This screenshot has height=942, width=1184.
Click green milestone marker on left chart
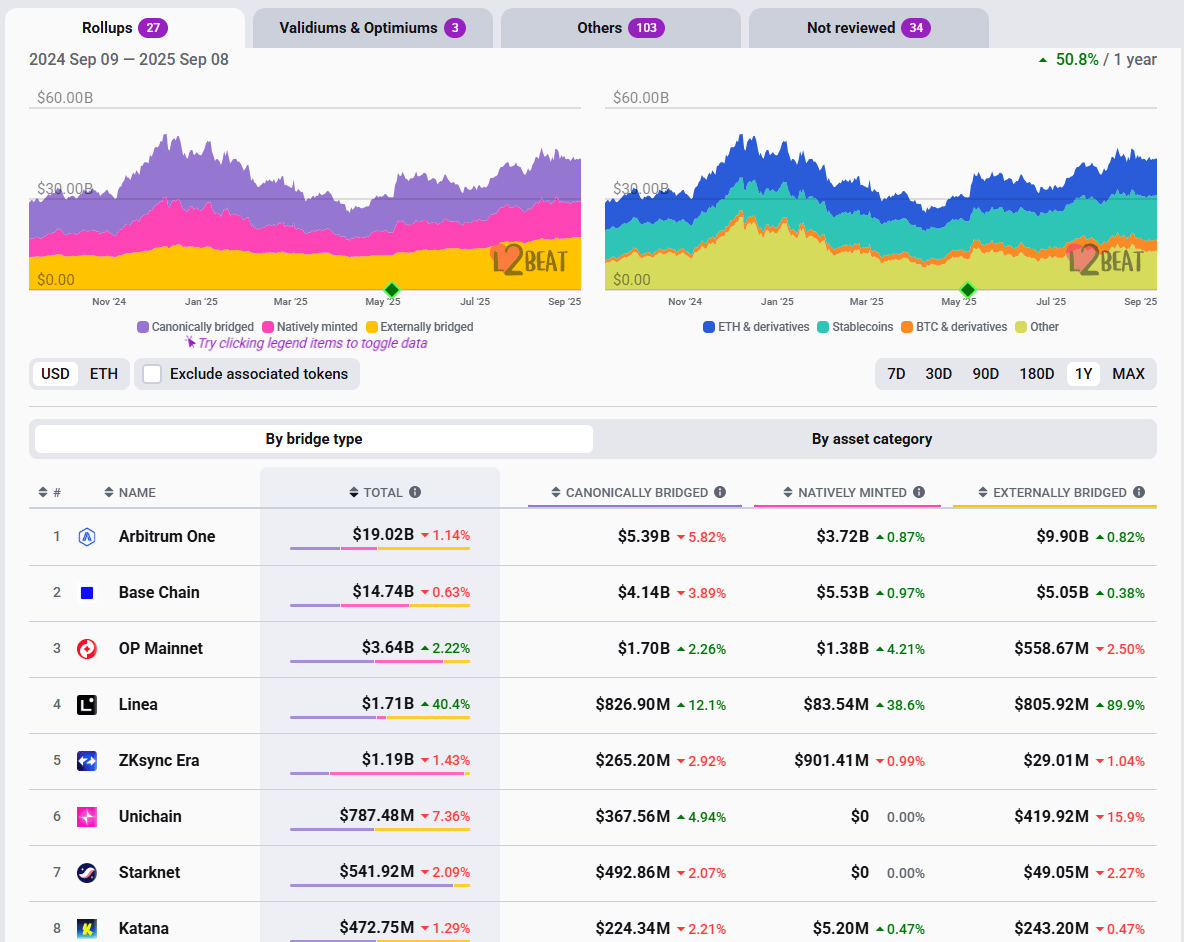(392, 290)
